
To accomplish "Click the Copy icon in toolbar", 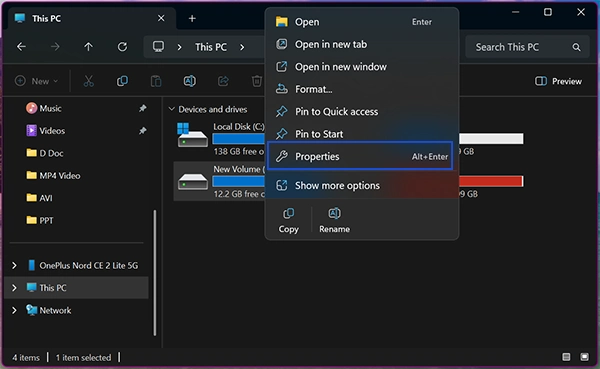I will click(122, 81).
